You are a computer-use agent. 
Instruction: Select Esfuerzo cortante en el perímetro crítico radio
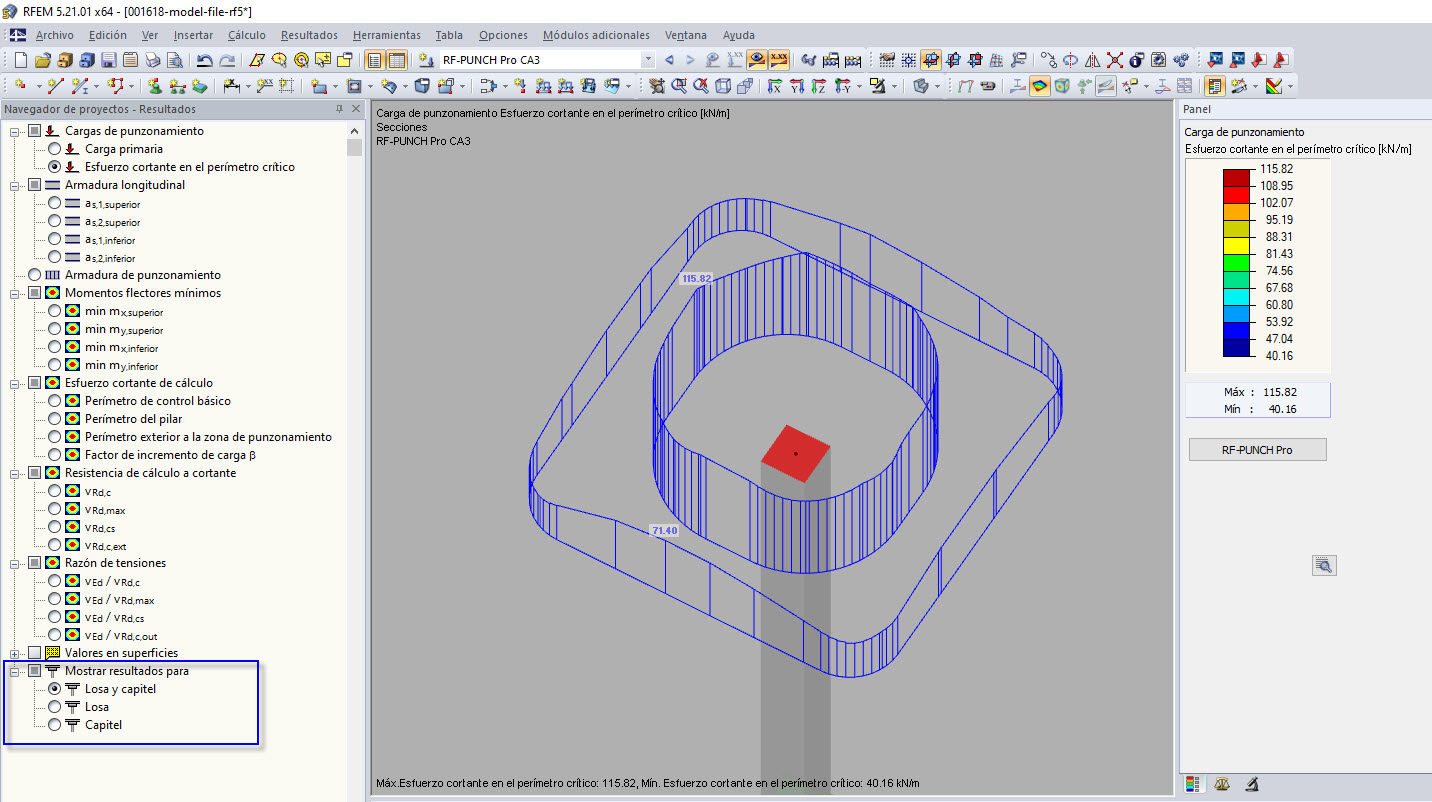[54, 167]
